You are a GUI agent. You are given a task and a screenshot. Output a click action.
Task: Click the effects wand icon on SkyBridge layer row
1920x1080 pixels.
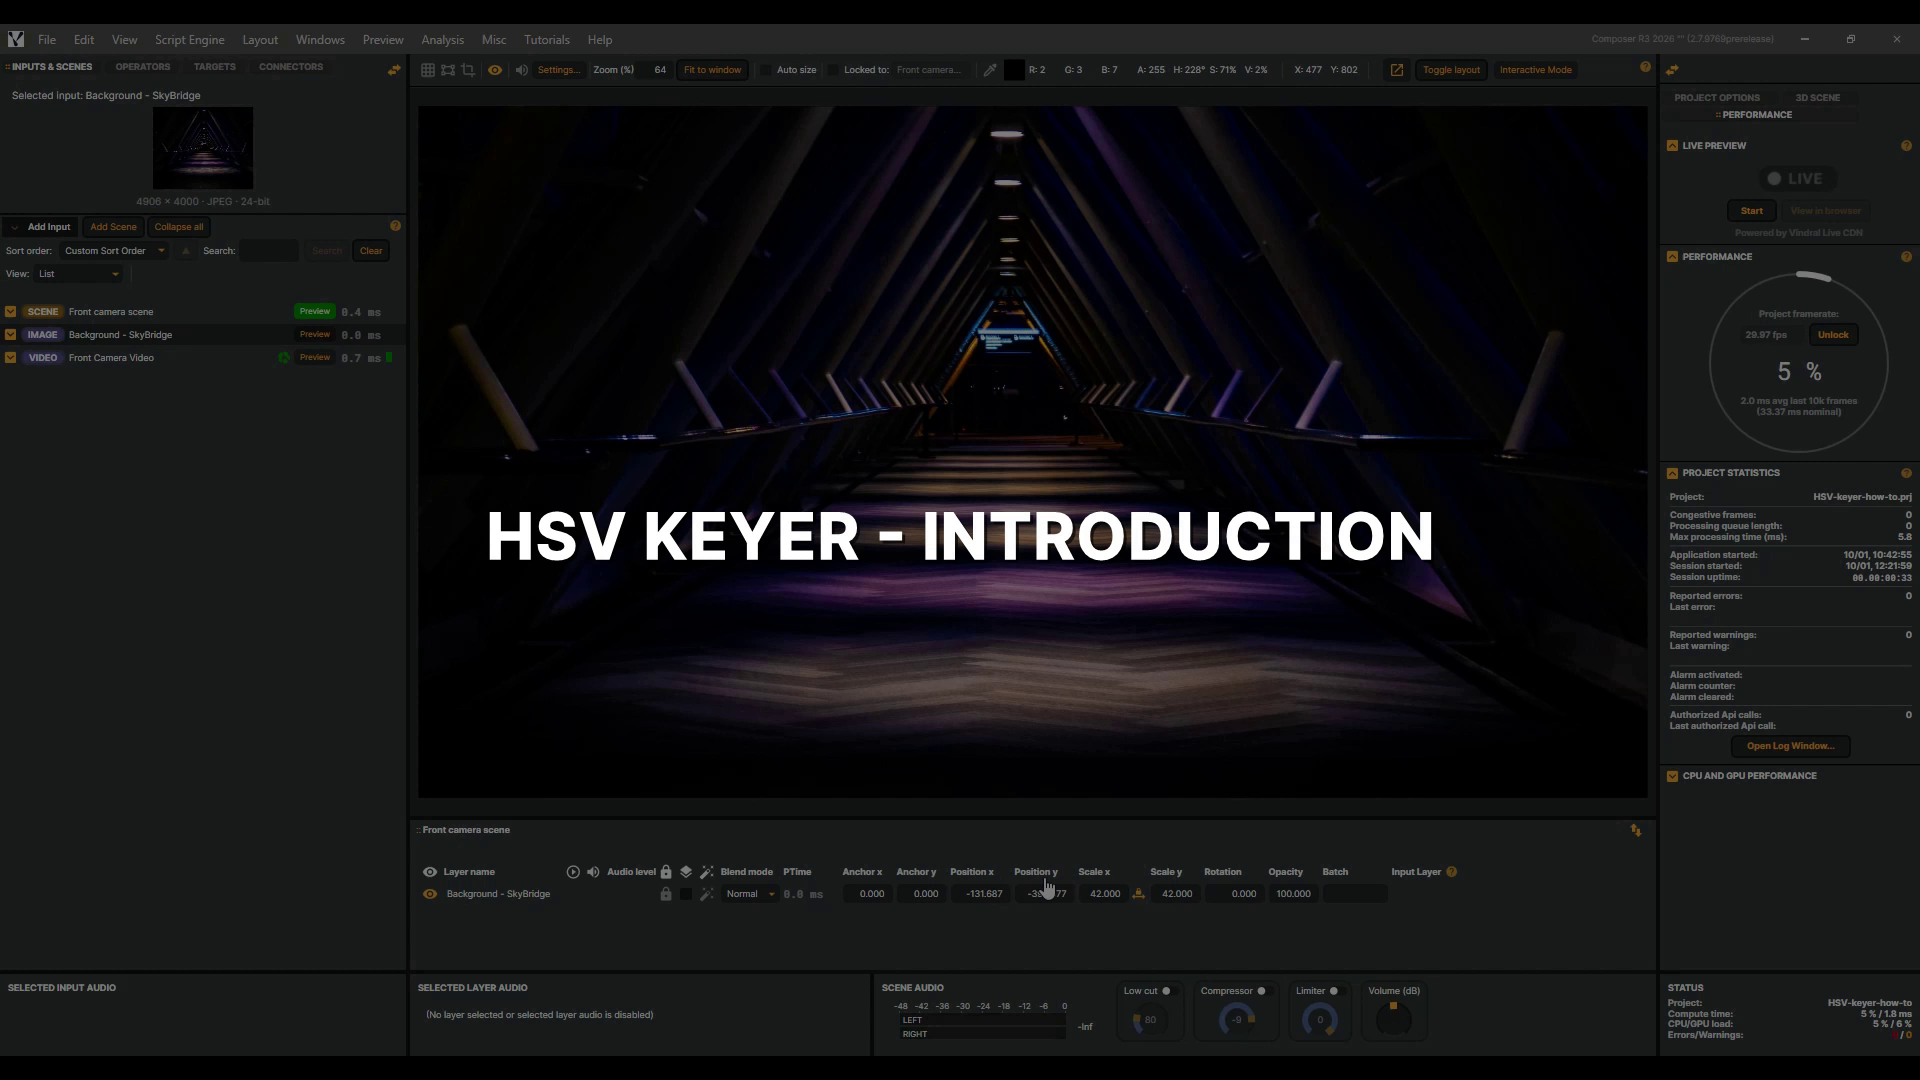(x=707, y=894)
